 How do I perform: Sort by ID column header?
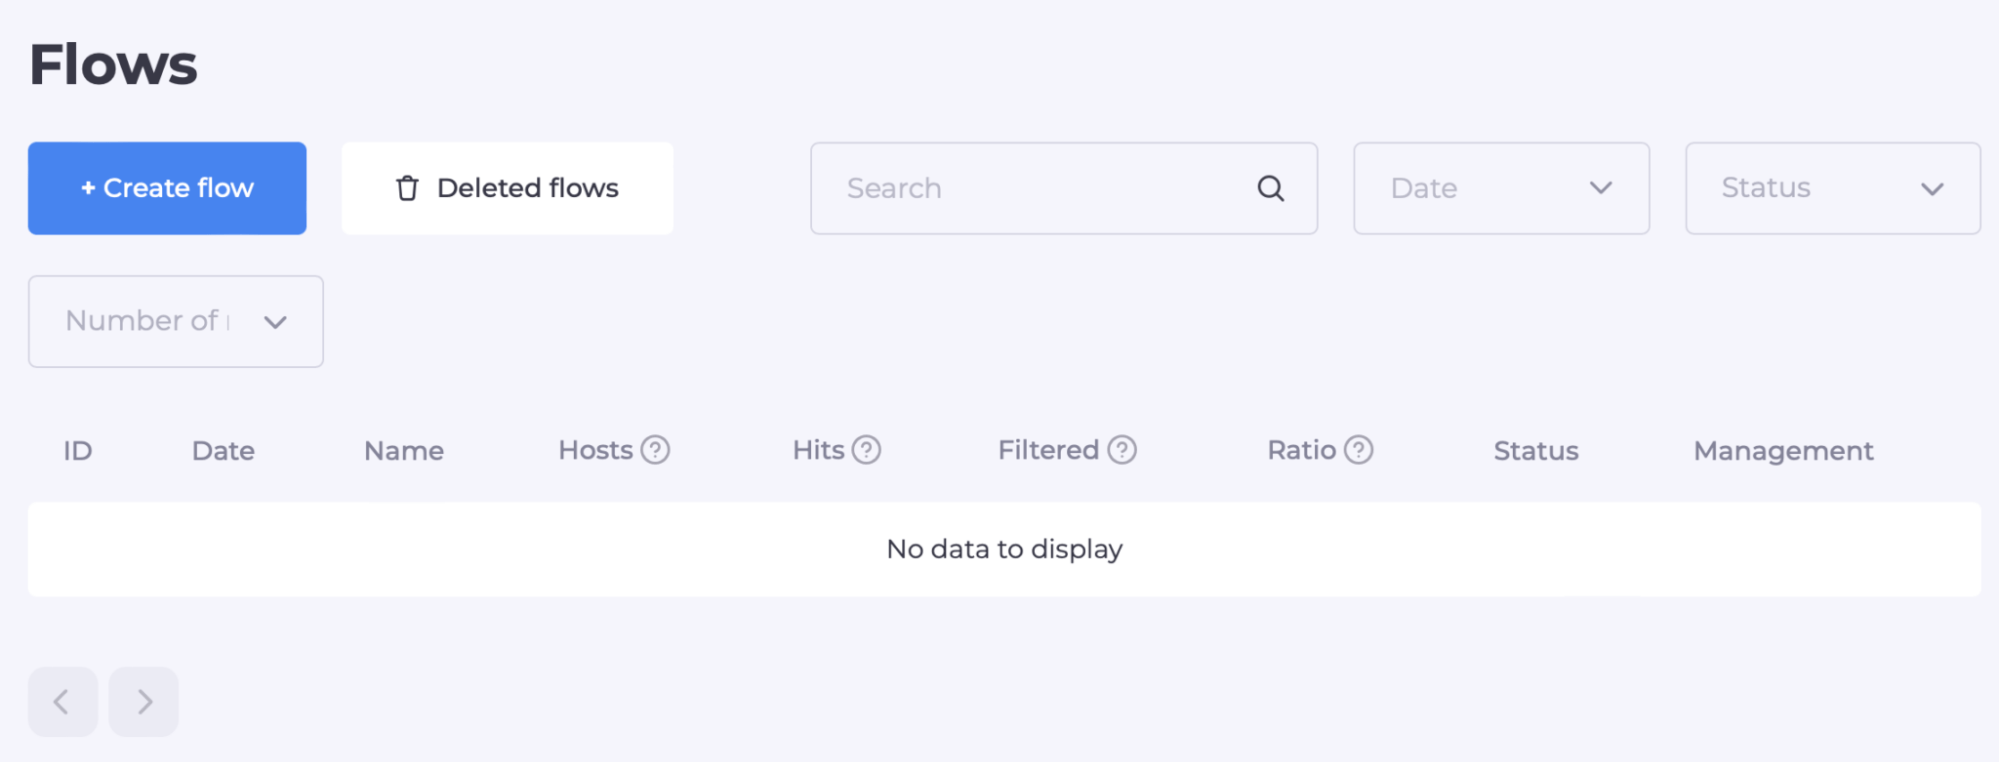[78, 451]
